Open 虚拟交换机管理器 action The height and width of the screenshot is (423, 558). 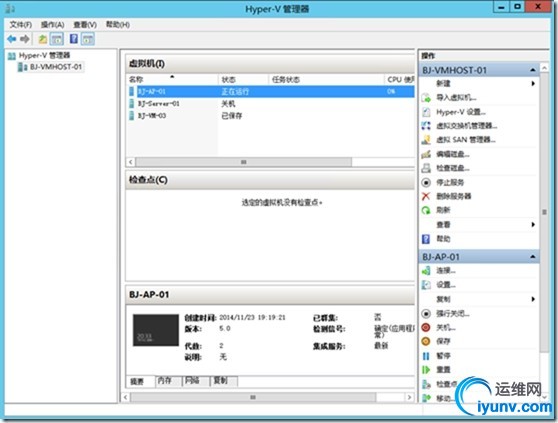pos(466,126)
